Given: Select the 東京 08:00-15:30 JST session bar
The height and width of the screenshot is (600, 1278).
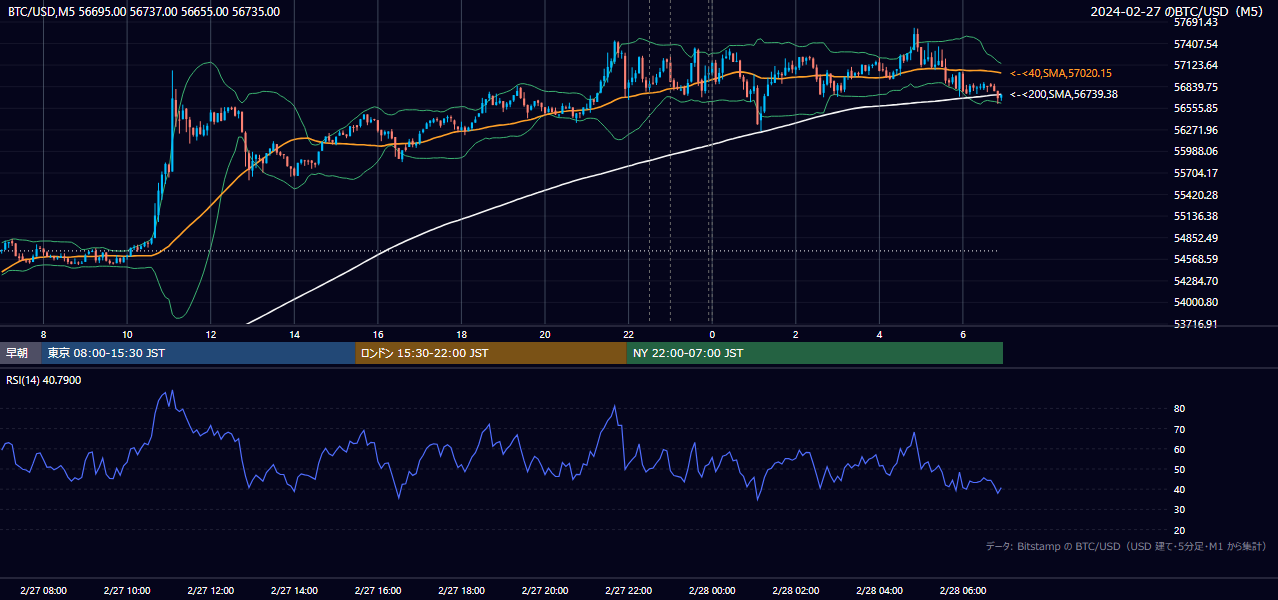Looking at the screenshot, I should tap(198, 353).
